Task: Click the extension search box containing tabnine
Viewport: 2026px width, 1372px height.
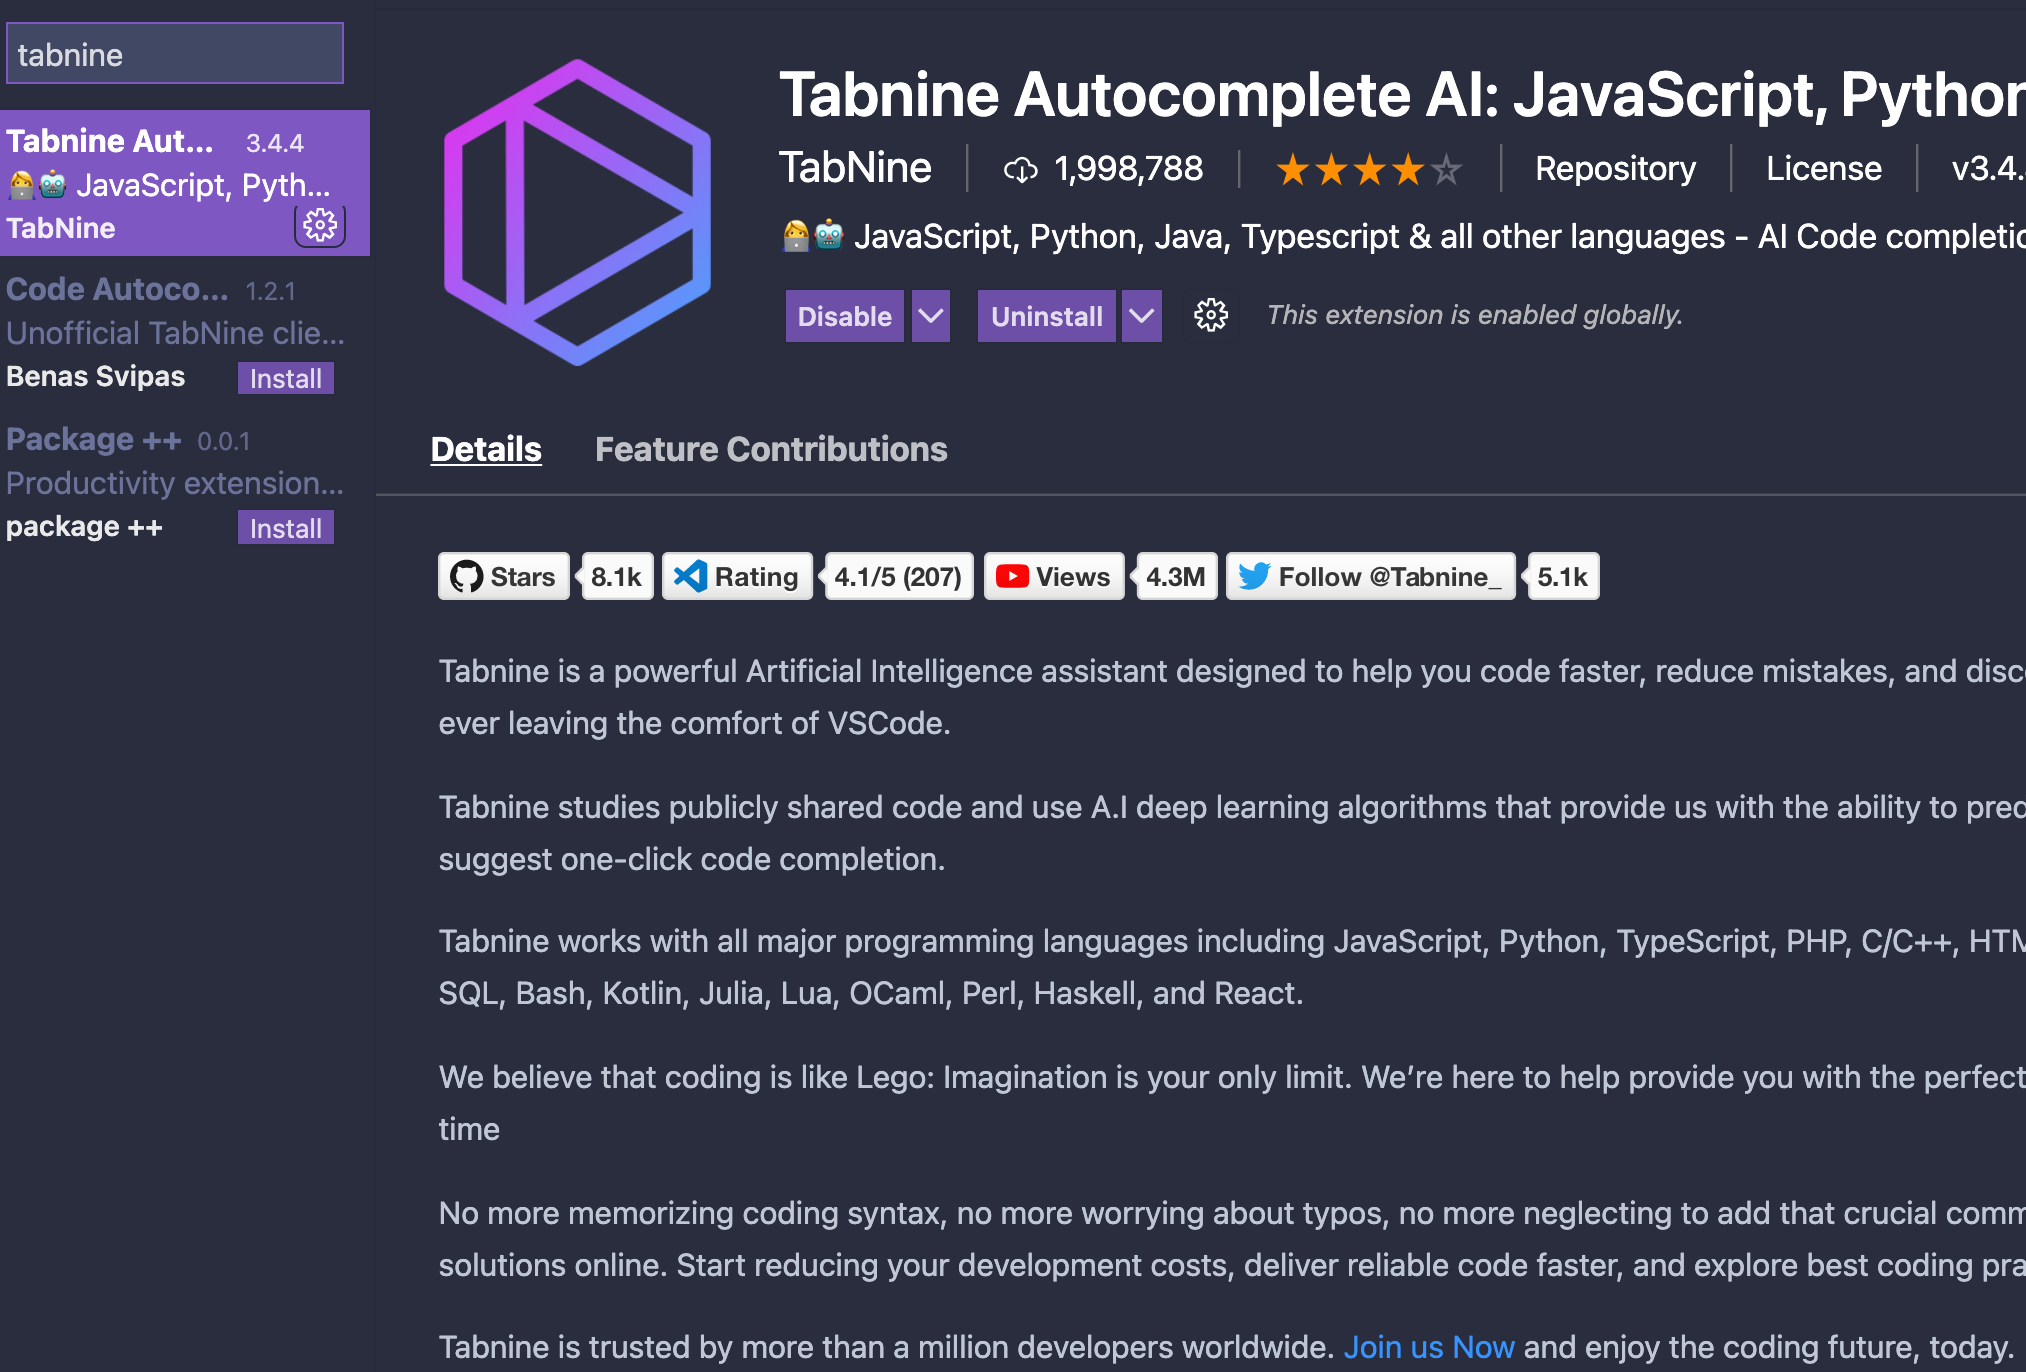Action: pos(175,54)
